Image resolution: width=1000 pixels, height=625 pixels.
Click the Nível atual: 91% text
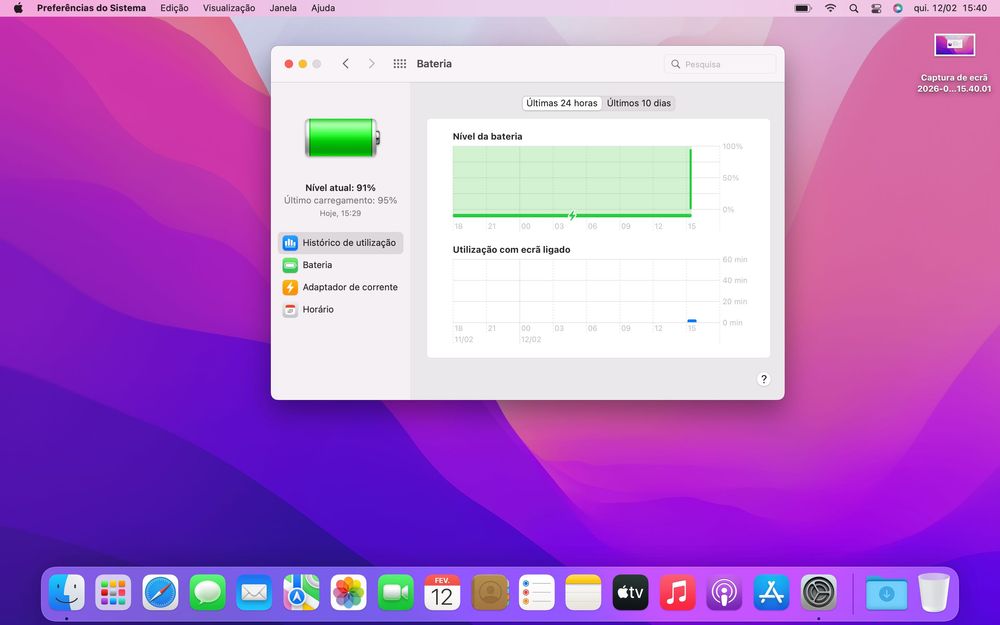point(341,188)
